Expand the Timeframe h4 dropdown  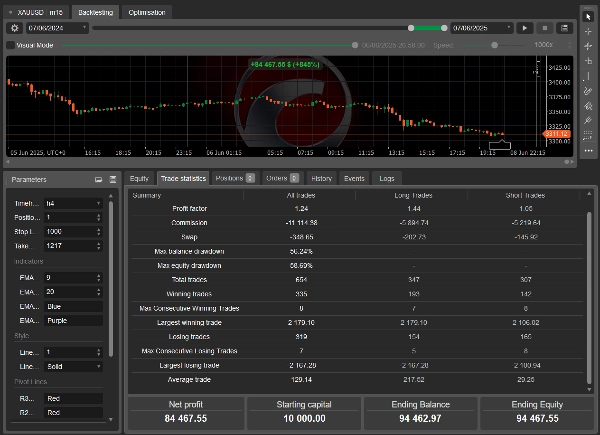(x=72, y=203)
